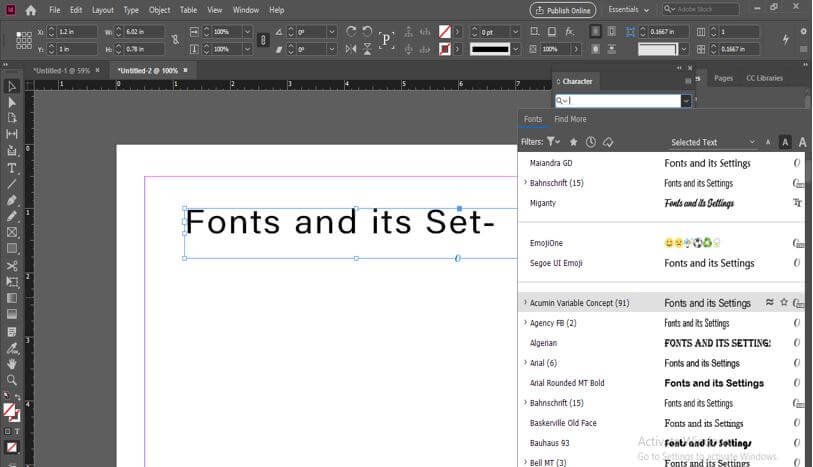Click the black stroke style swatch
The image size is (813, 467).
point(490,49)
